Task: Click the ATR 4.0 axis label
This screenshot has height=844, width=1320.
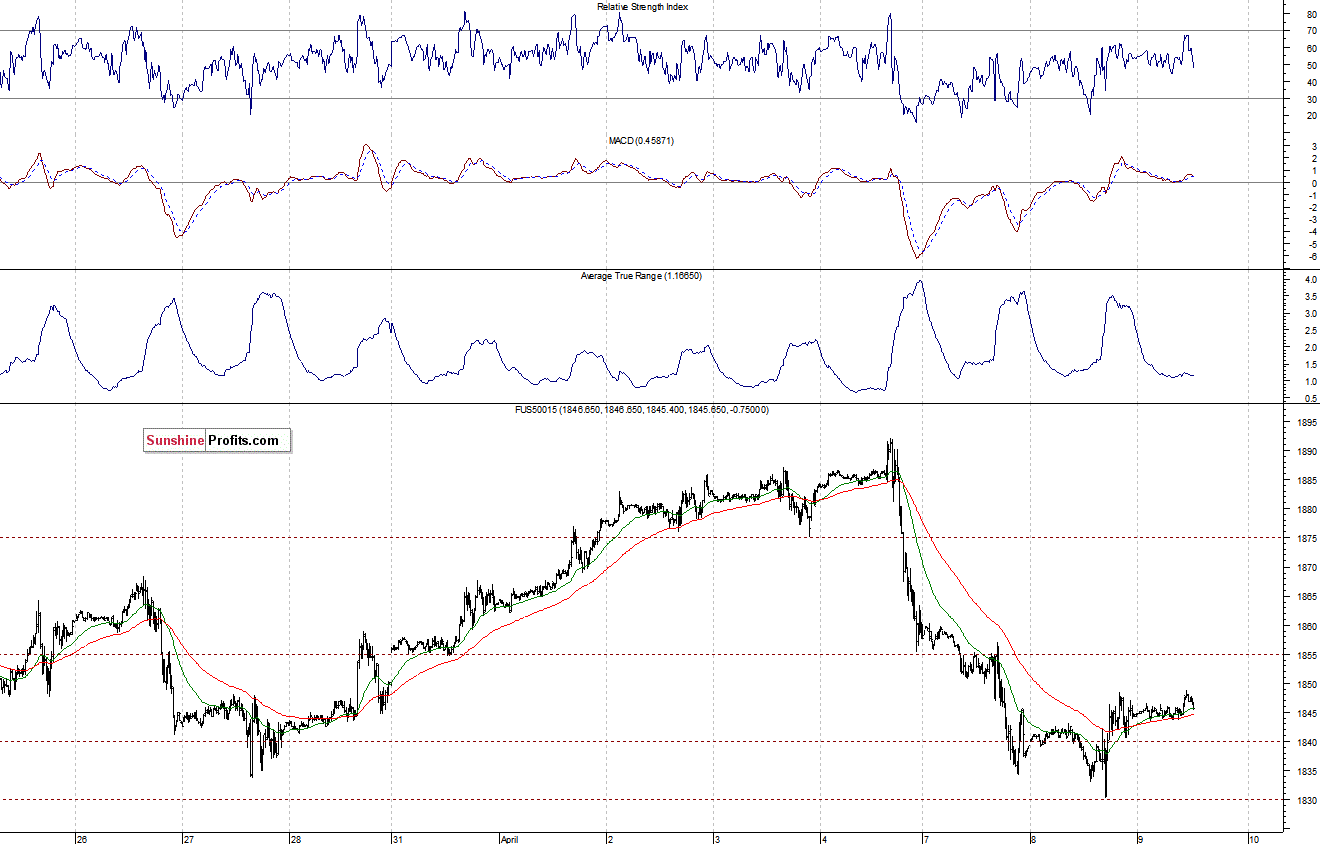Action: [1310, 280]
